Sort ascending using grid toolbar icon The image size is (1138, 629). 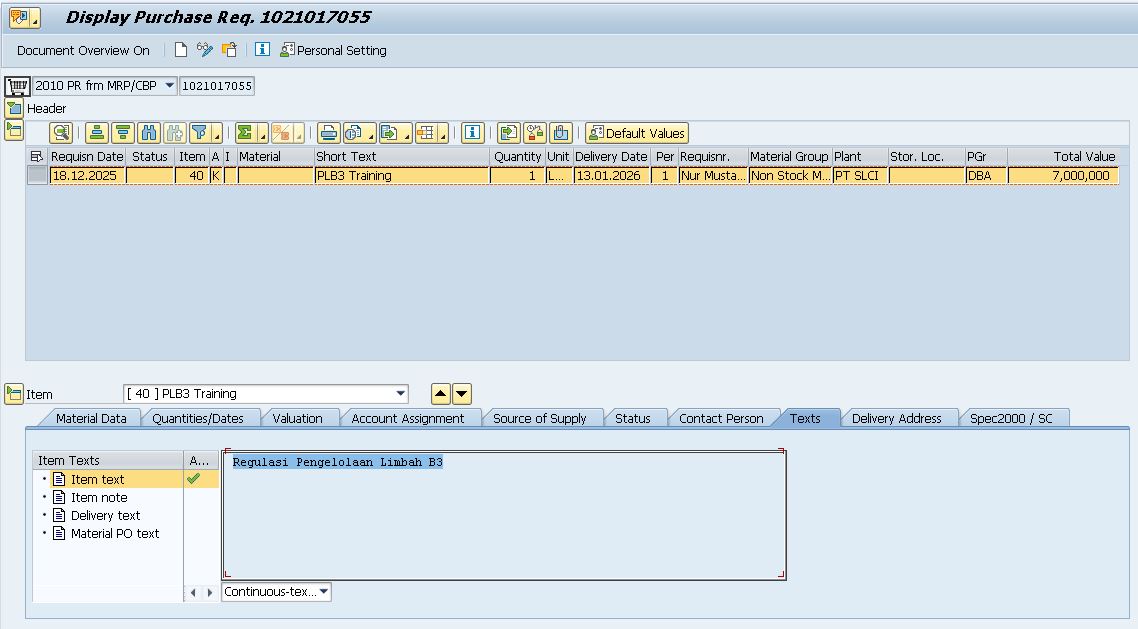(x=97, y=133)
